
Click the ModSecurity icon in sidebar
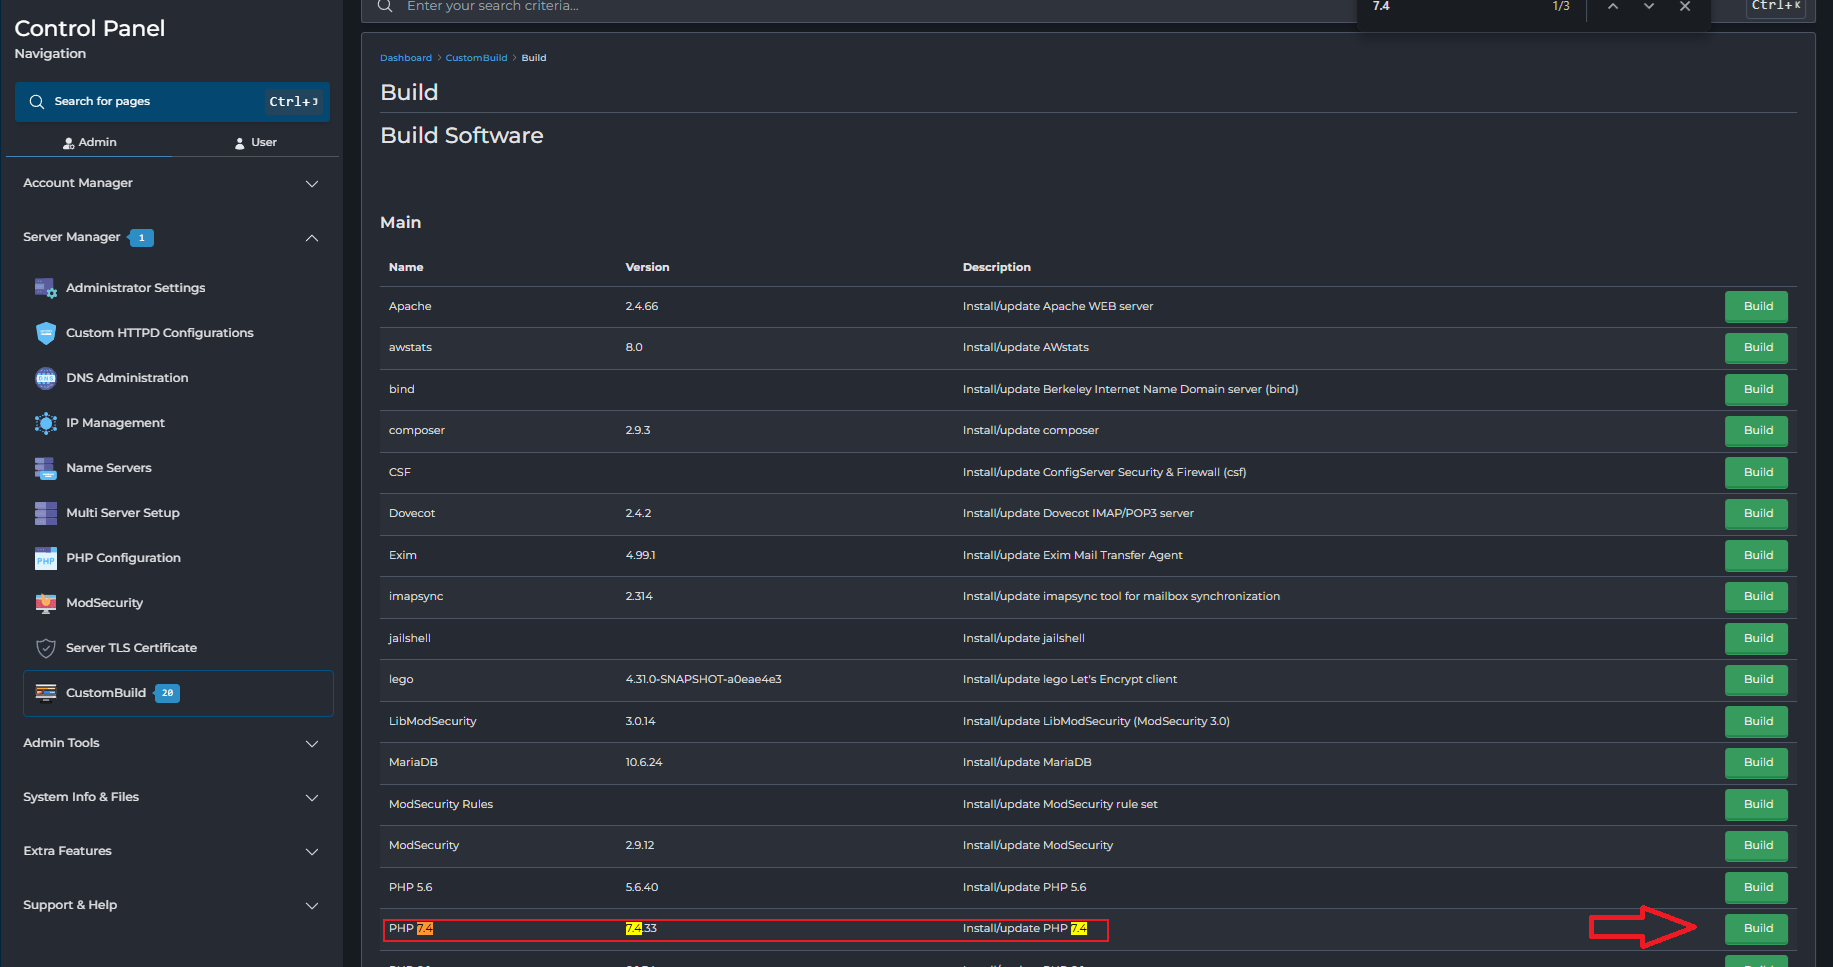[46, 603]
